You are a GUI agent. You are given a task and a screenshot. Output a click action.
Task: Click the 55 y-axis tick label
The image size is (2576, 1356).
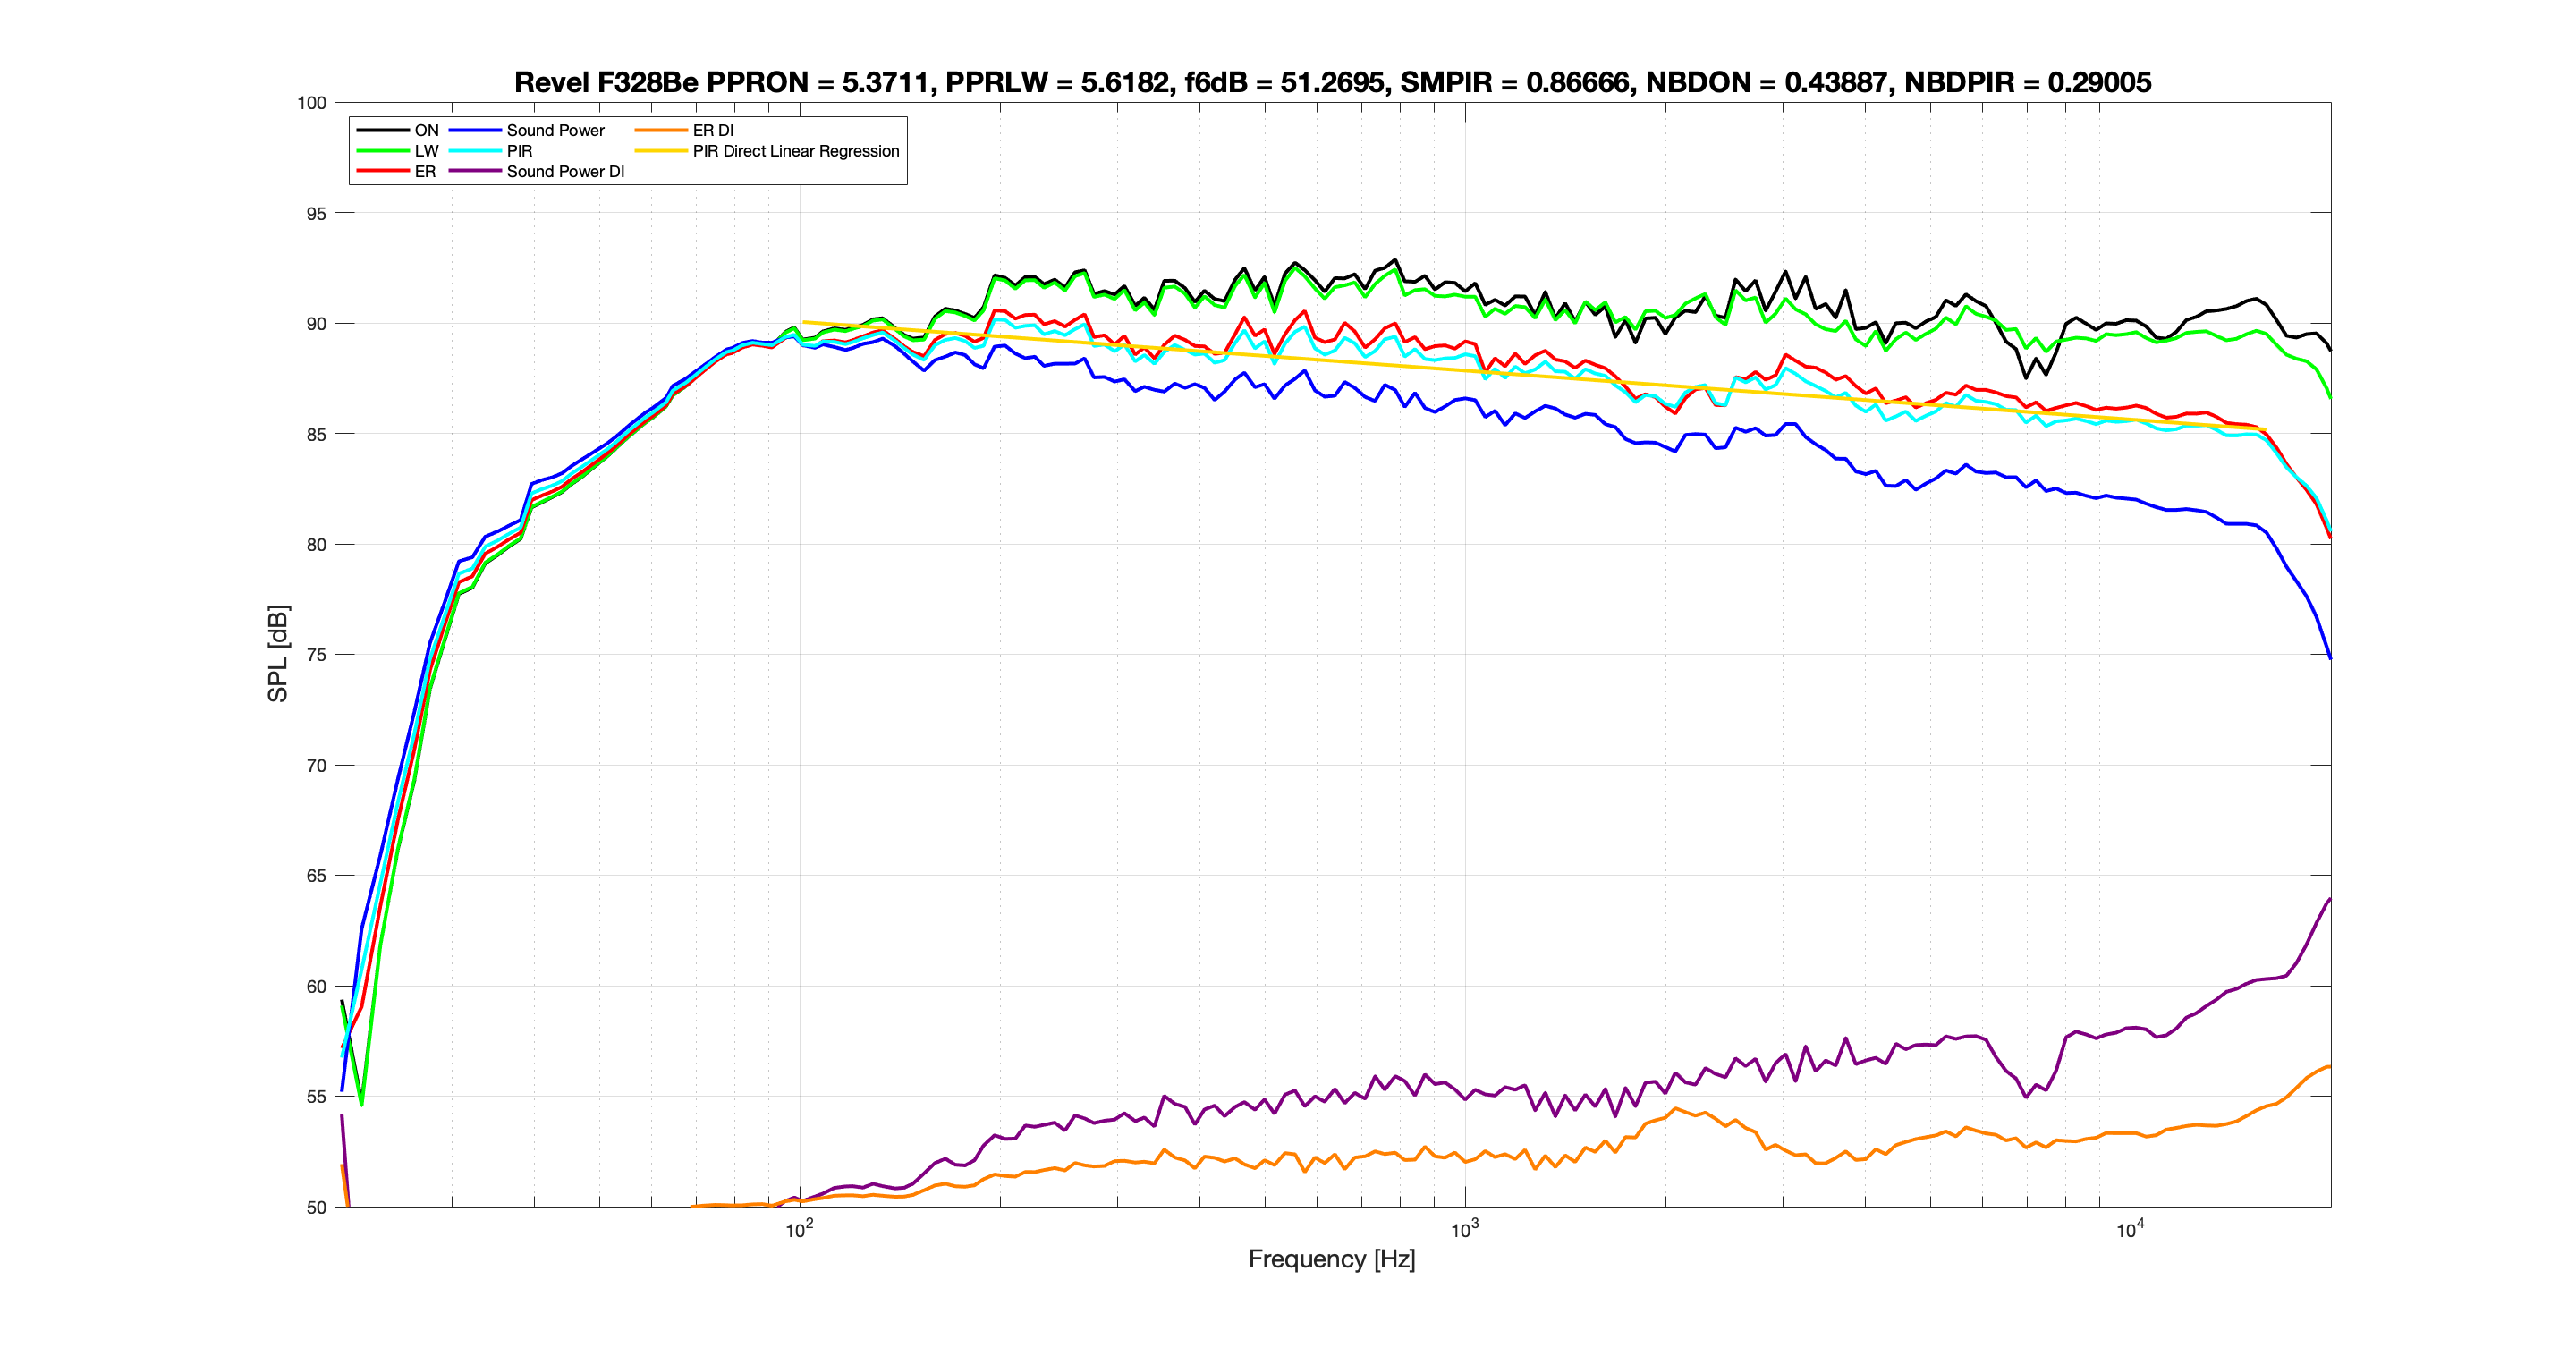tap(316, 1097)
